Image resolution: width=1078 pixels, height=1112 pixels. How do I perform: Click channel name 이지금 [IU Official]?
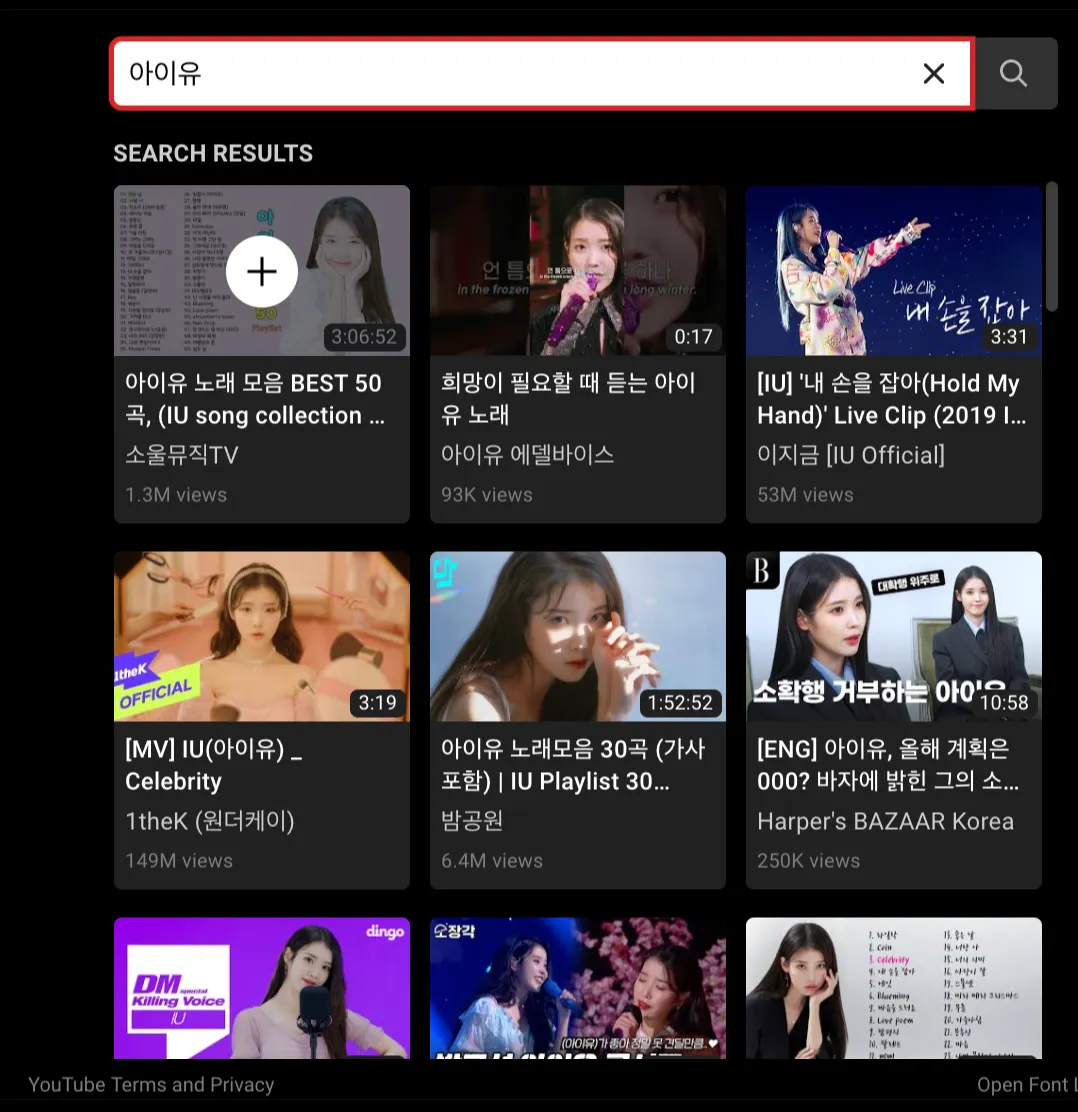tap(850, 455)
